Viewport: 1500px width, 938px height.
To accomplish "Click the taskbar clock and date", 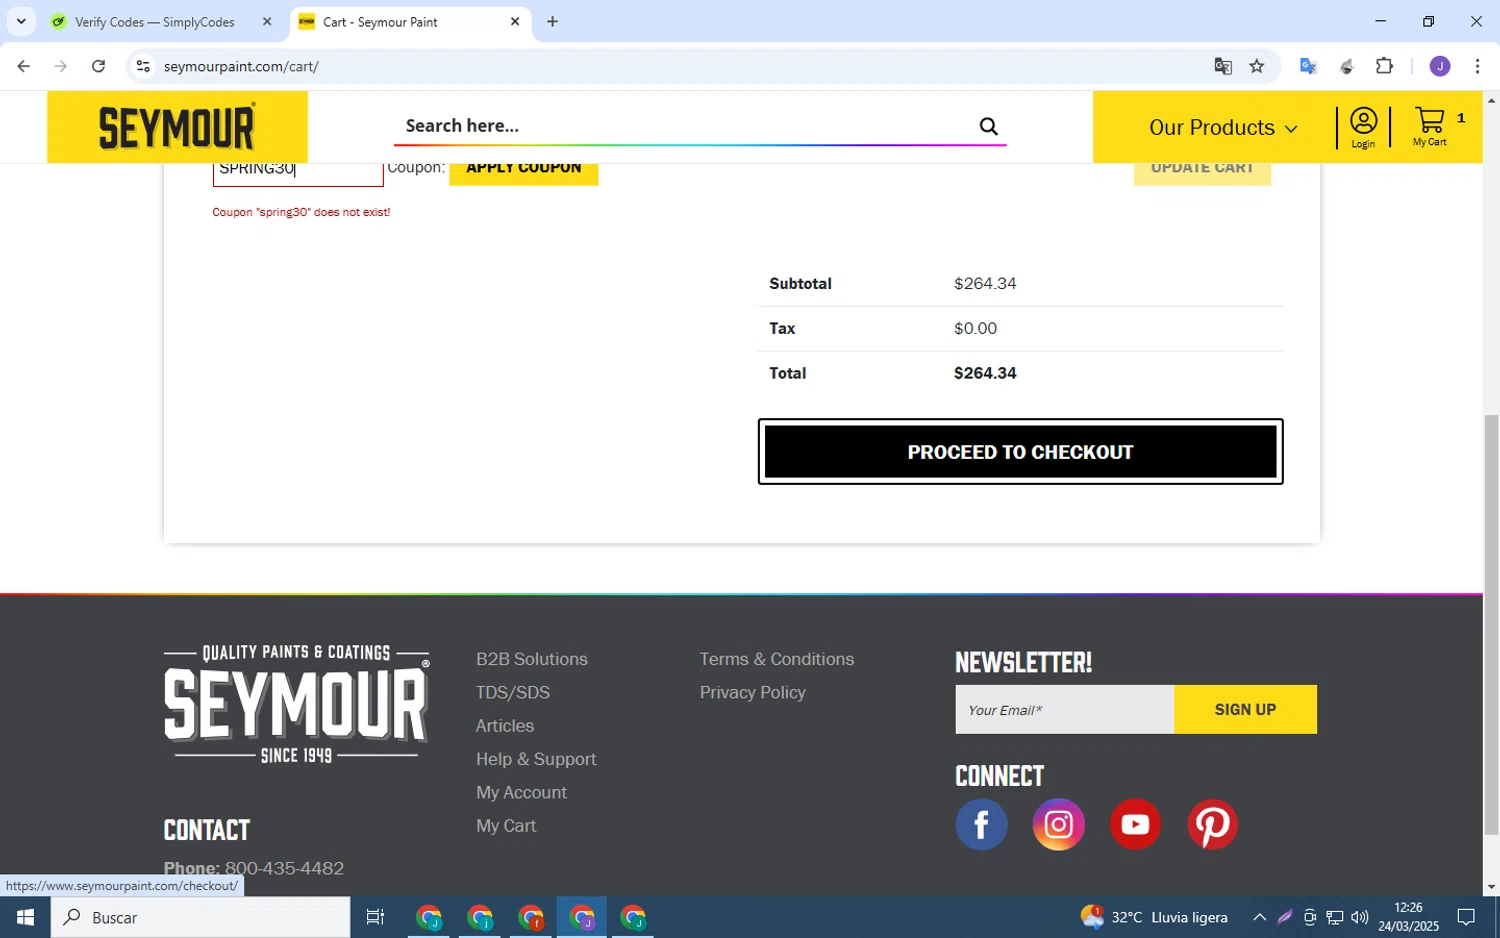I will coord(1408,917).
